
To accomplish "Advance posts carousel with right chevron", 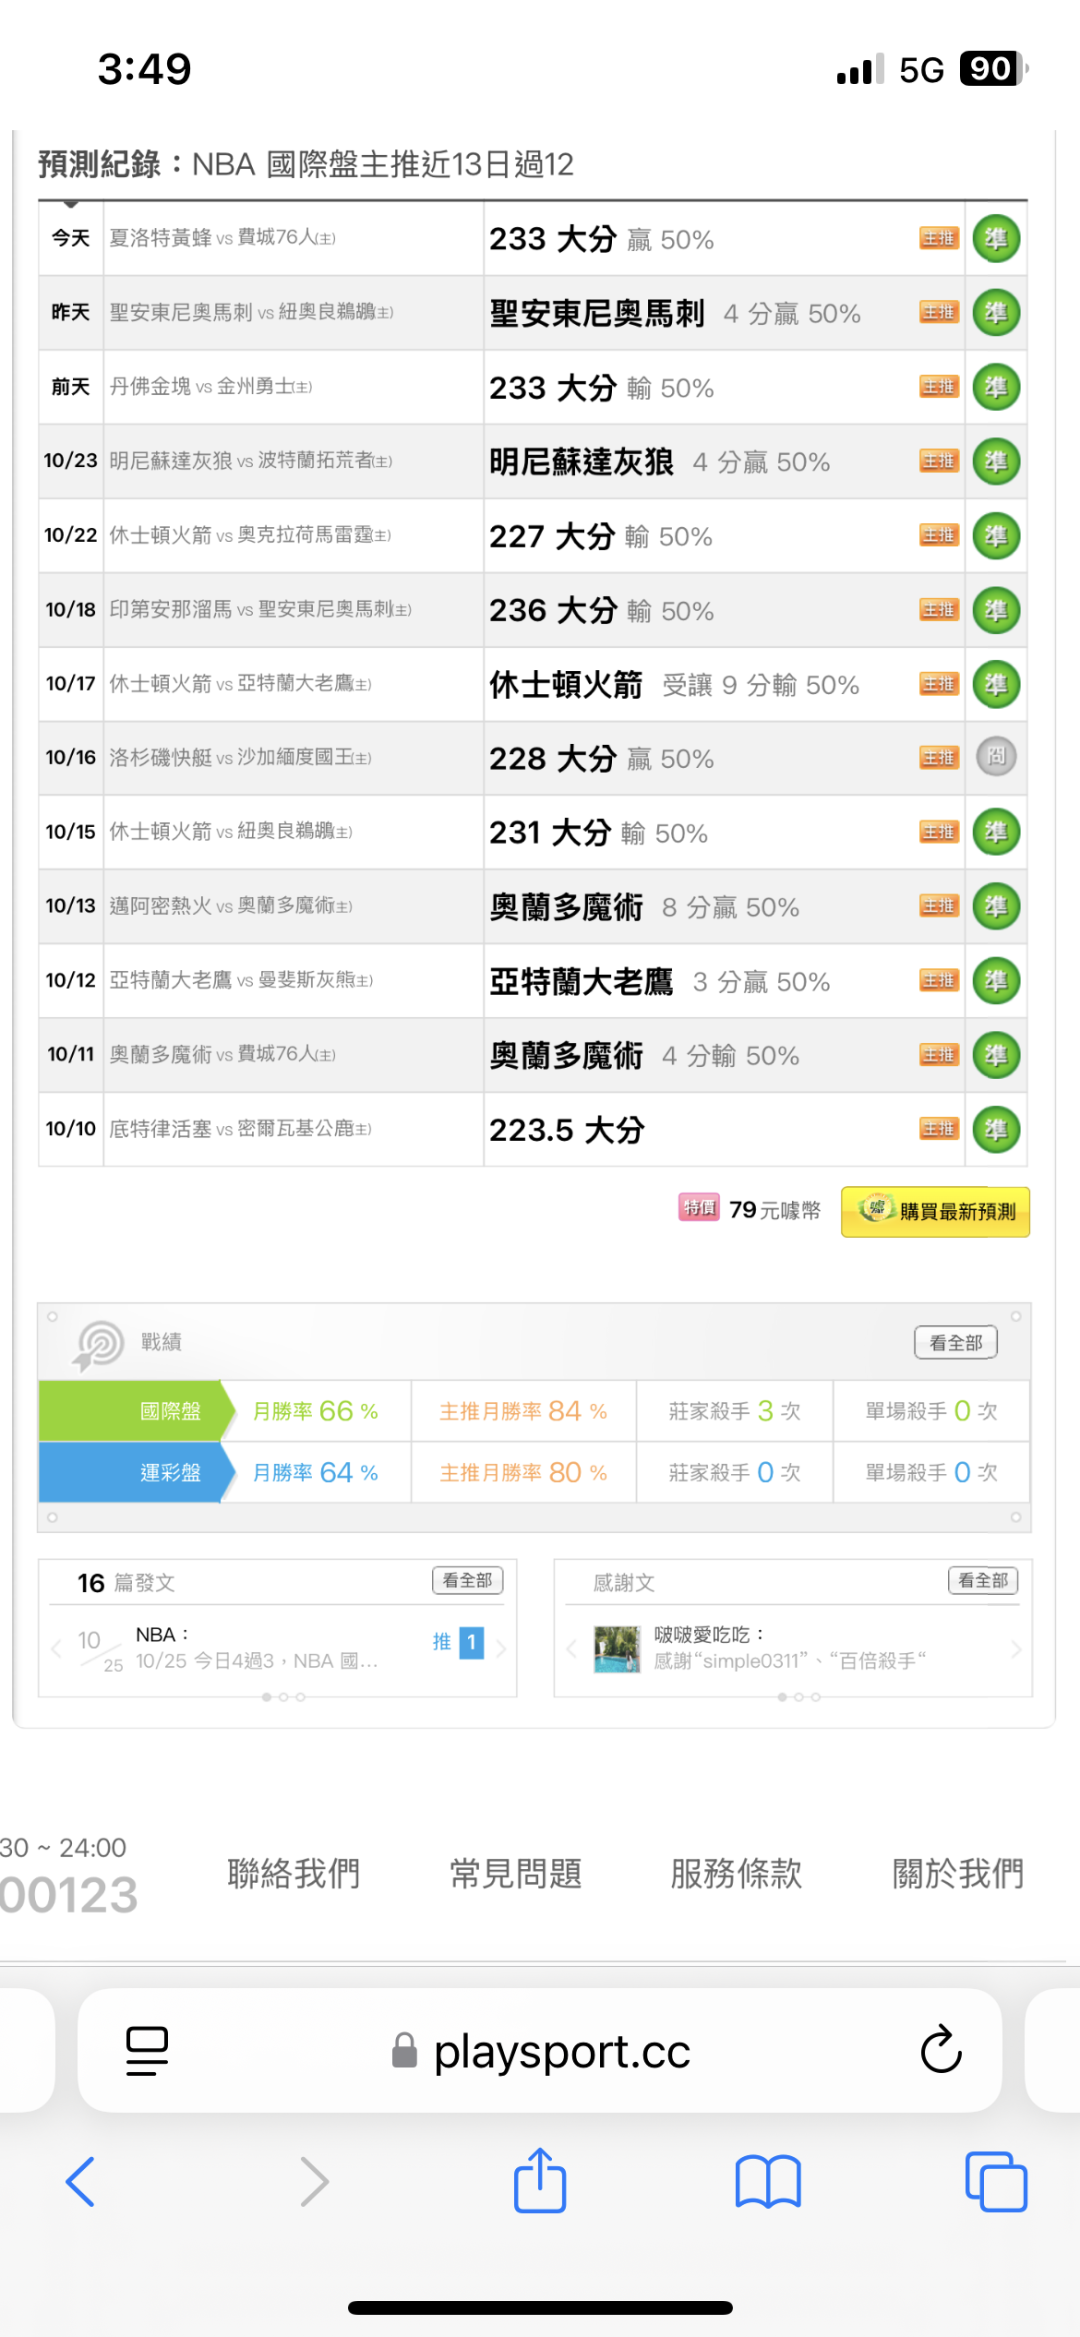I will point(501,1648).
